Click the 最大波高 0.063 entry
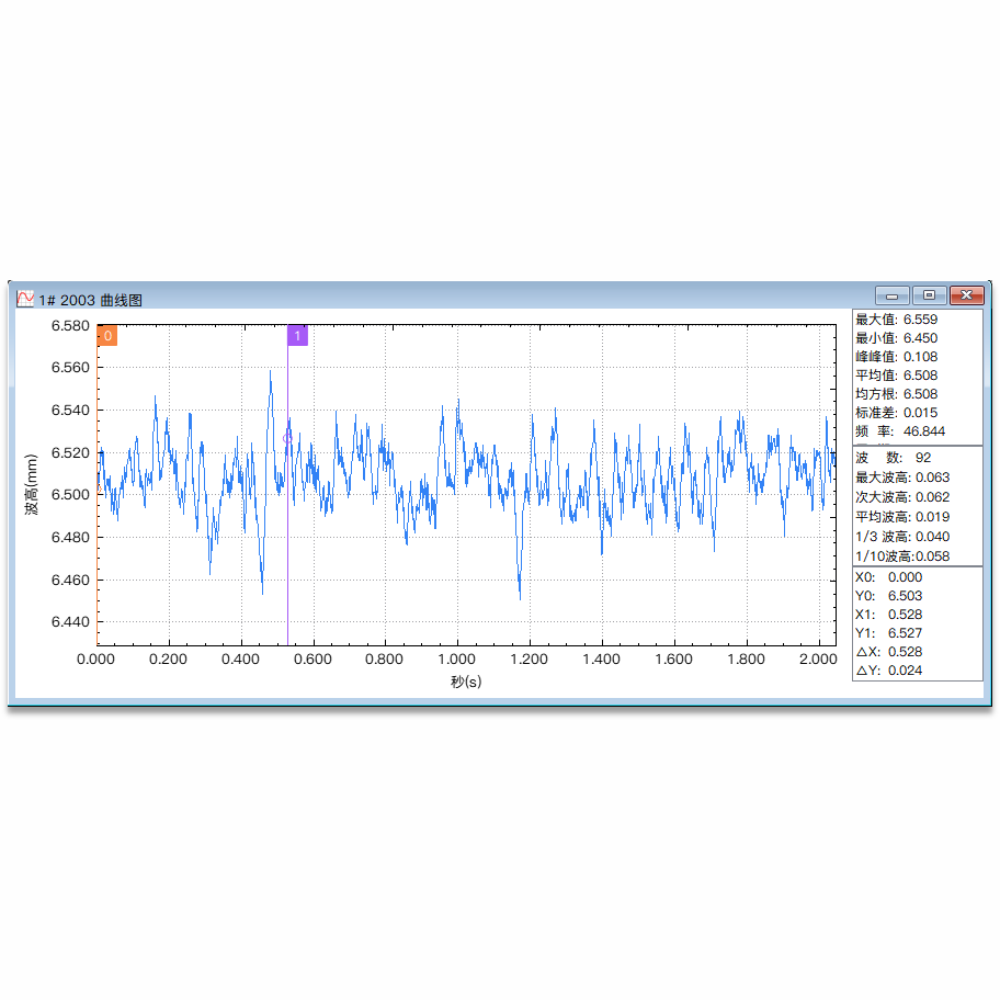 point(902,478)
